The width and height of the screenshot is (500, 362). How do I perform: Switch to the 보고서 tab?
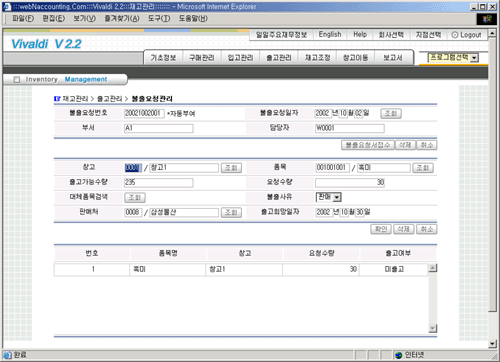pos(393,58)
